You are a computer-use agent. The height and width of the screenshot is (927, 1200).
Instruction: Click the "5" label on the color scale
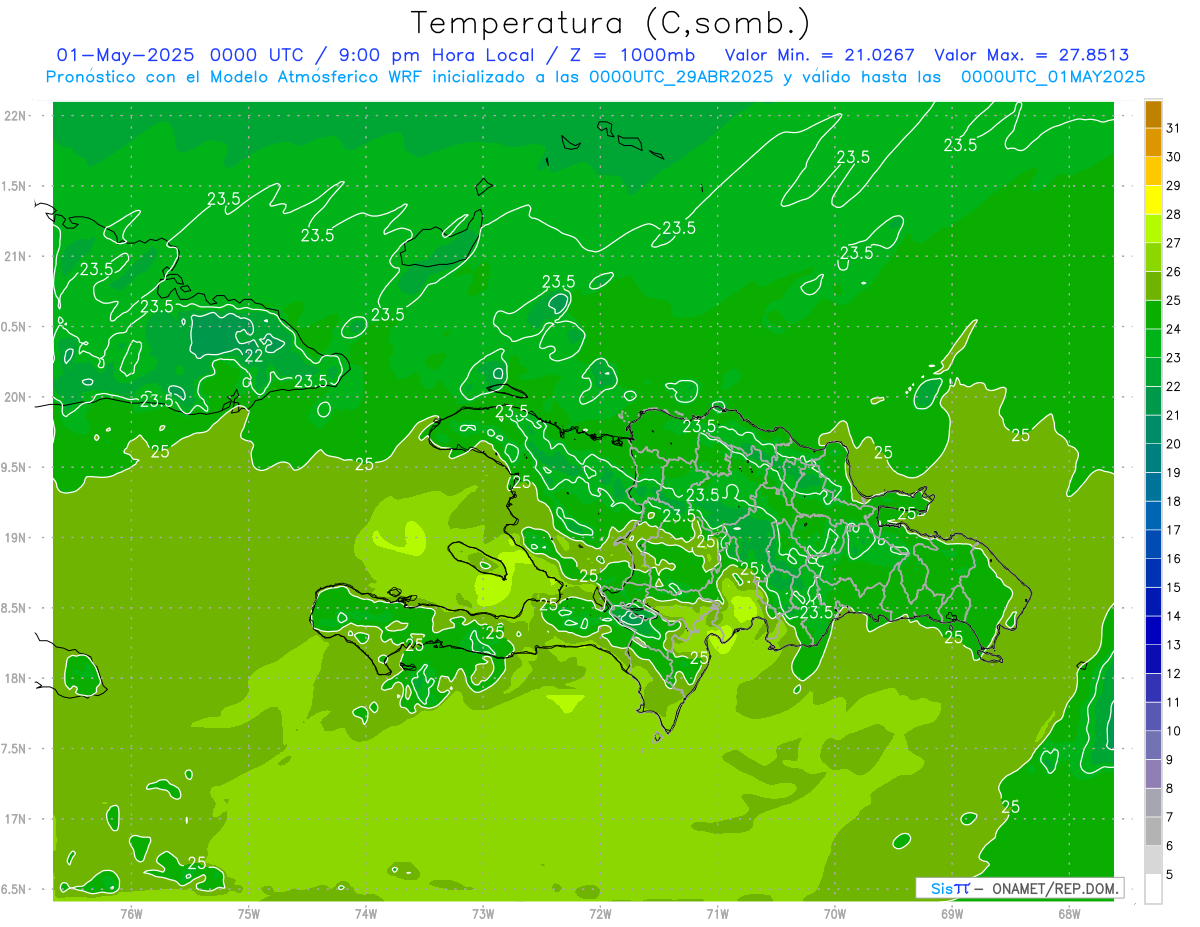point(1170,874)
